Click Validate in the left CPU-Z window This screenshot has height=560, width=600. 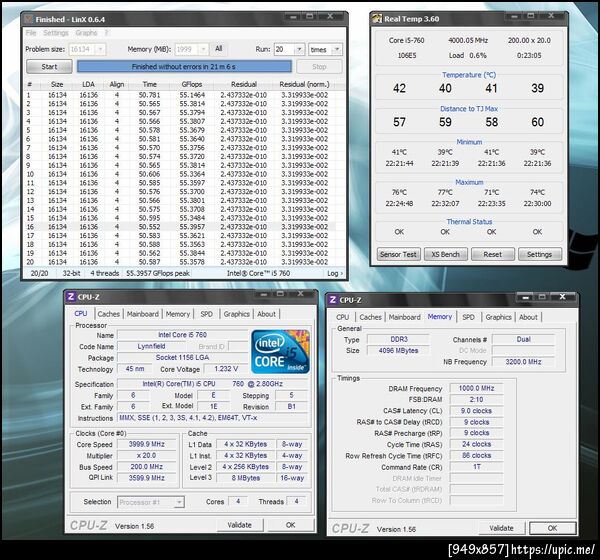tap(240, 525)
